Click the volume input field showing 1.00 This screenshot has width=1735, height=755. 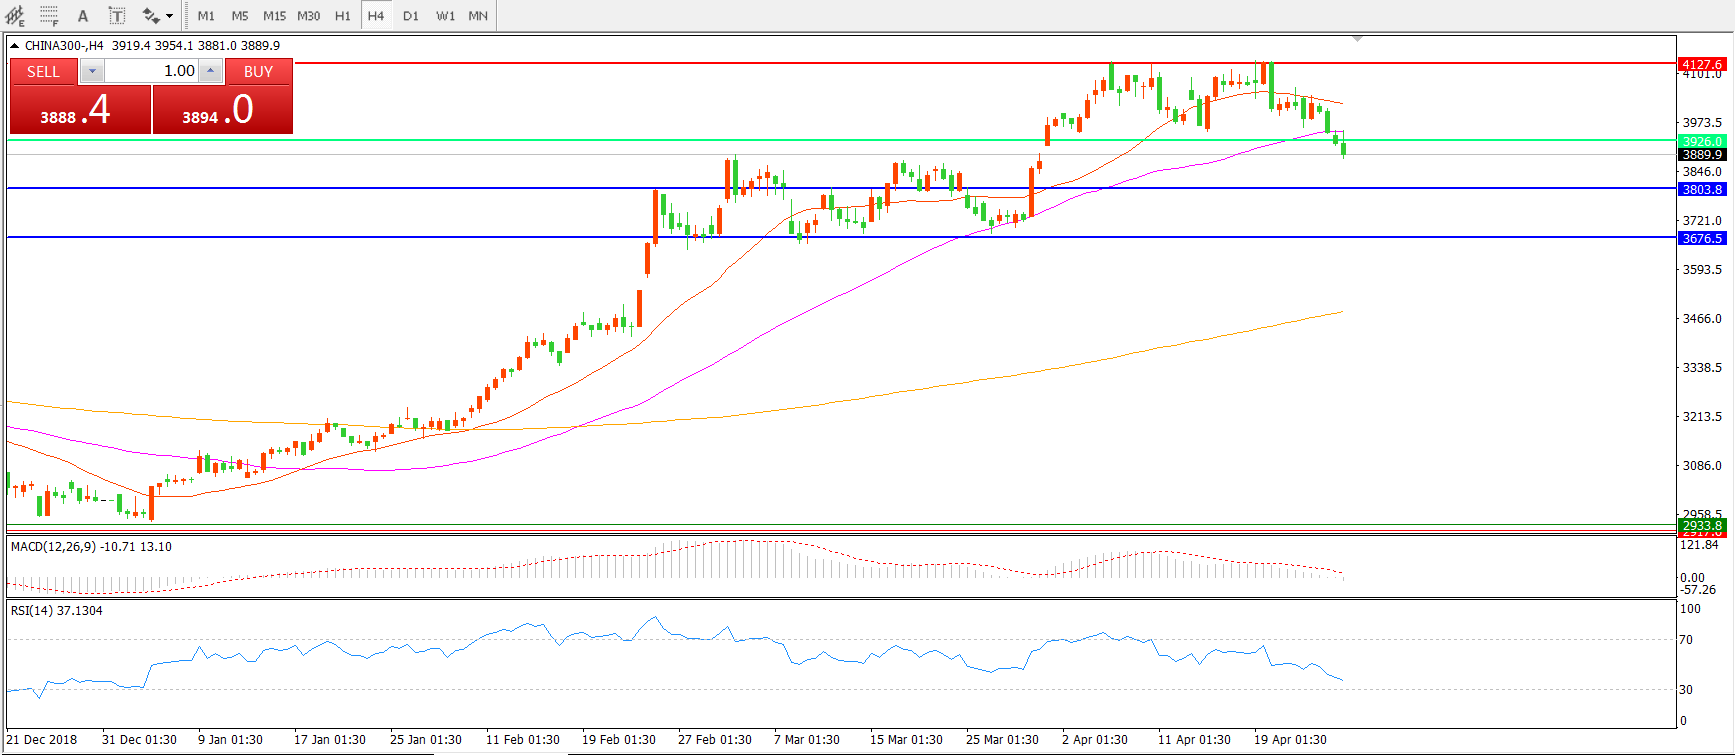coord(151,71)
